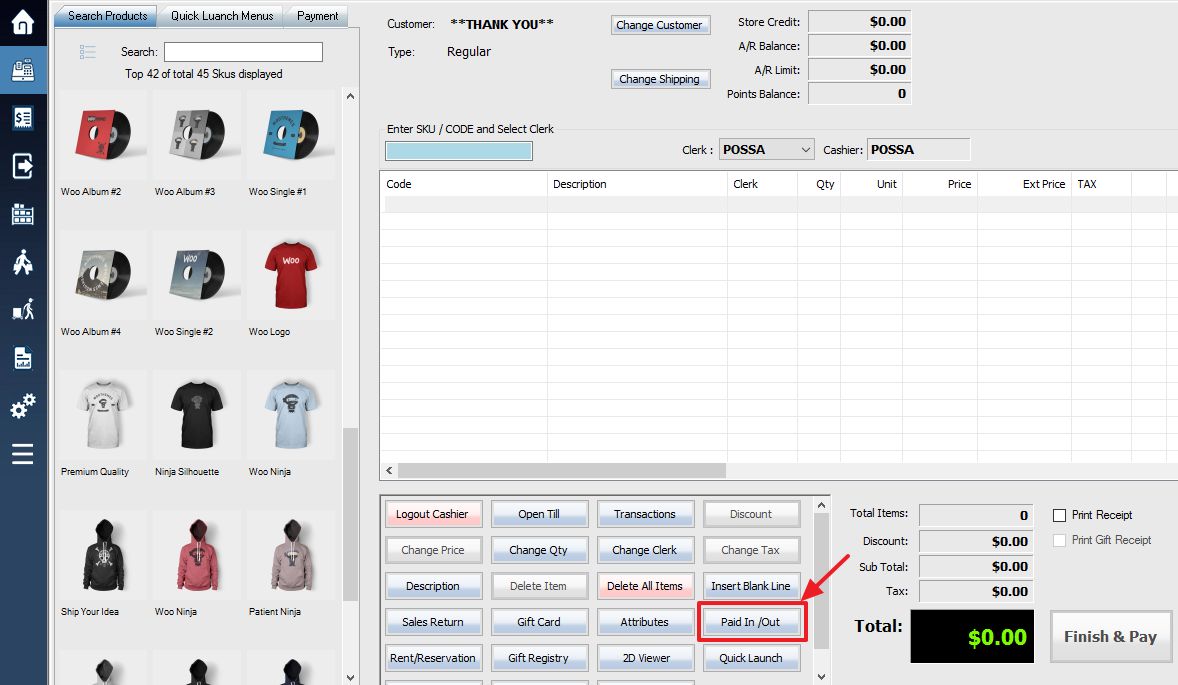
Task: Switch to the Payment tab
Action: pos(317,16)
